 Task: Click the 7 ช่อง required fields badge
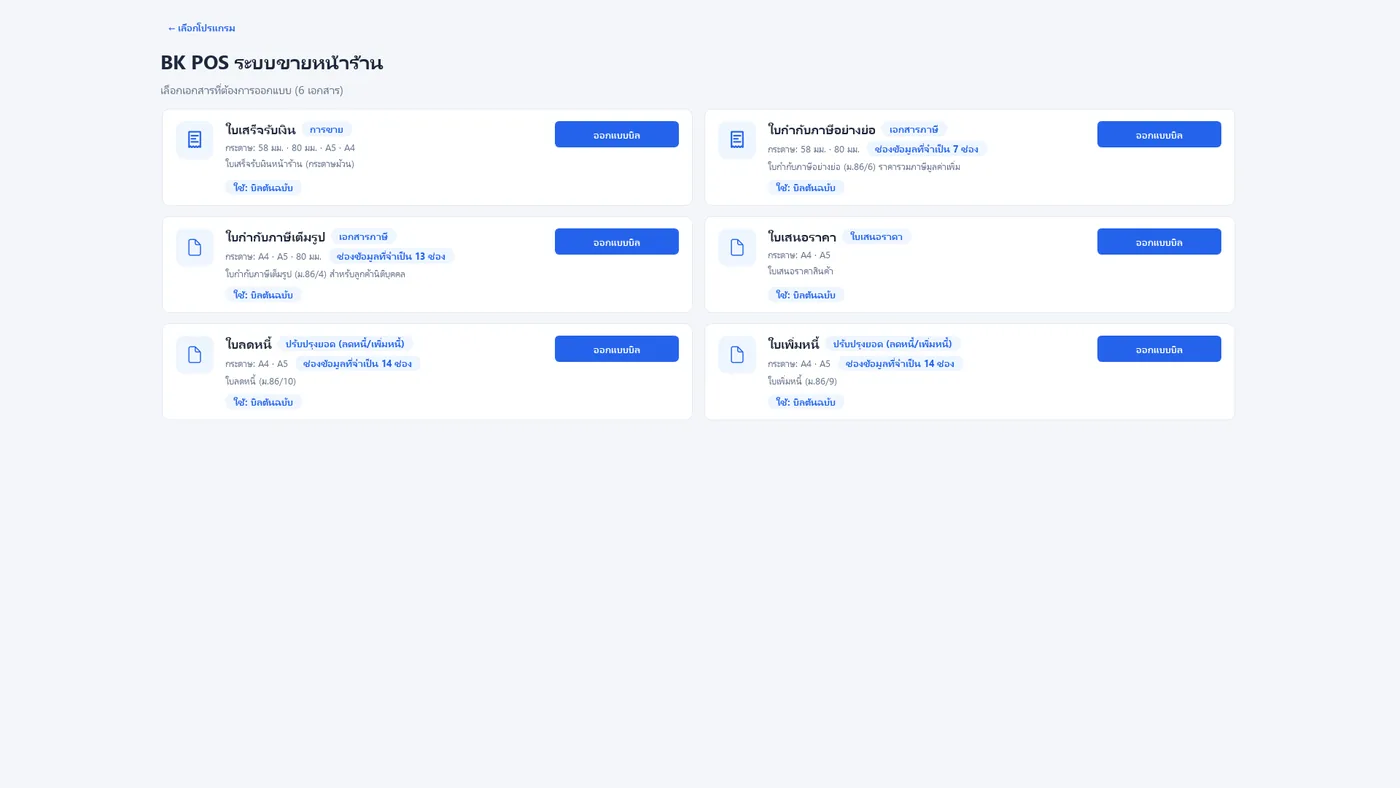[x=926, y=149]
